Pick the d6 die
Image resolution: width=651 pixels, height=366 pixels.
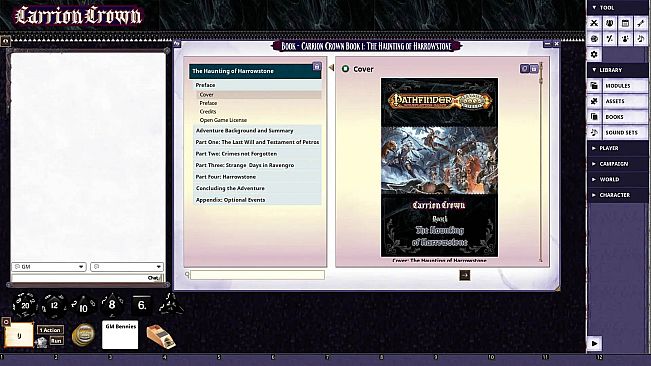click(142, 306)
